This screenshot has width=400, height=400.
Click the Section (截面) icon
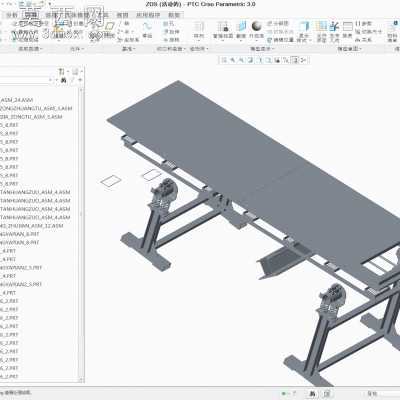click(x=241, y=30)
